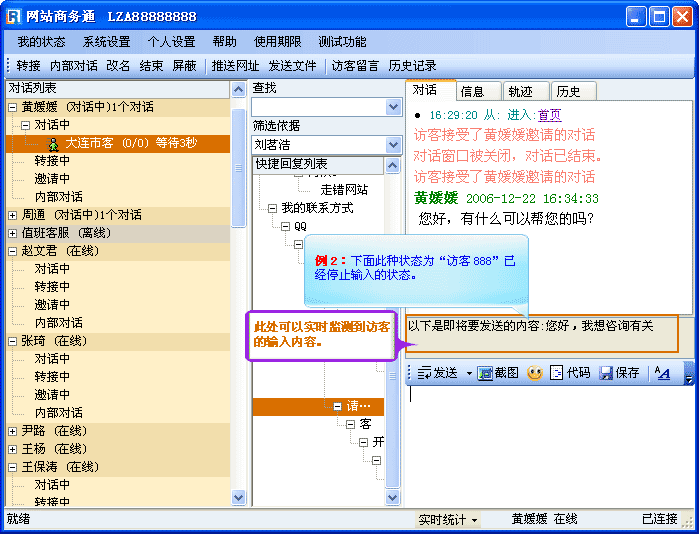The width and height of the screenshot is (699, 534).
Task: Open the smiley emoticon picker
Action: coord(535,373)
